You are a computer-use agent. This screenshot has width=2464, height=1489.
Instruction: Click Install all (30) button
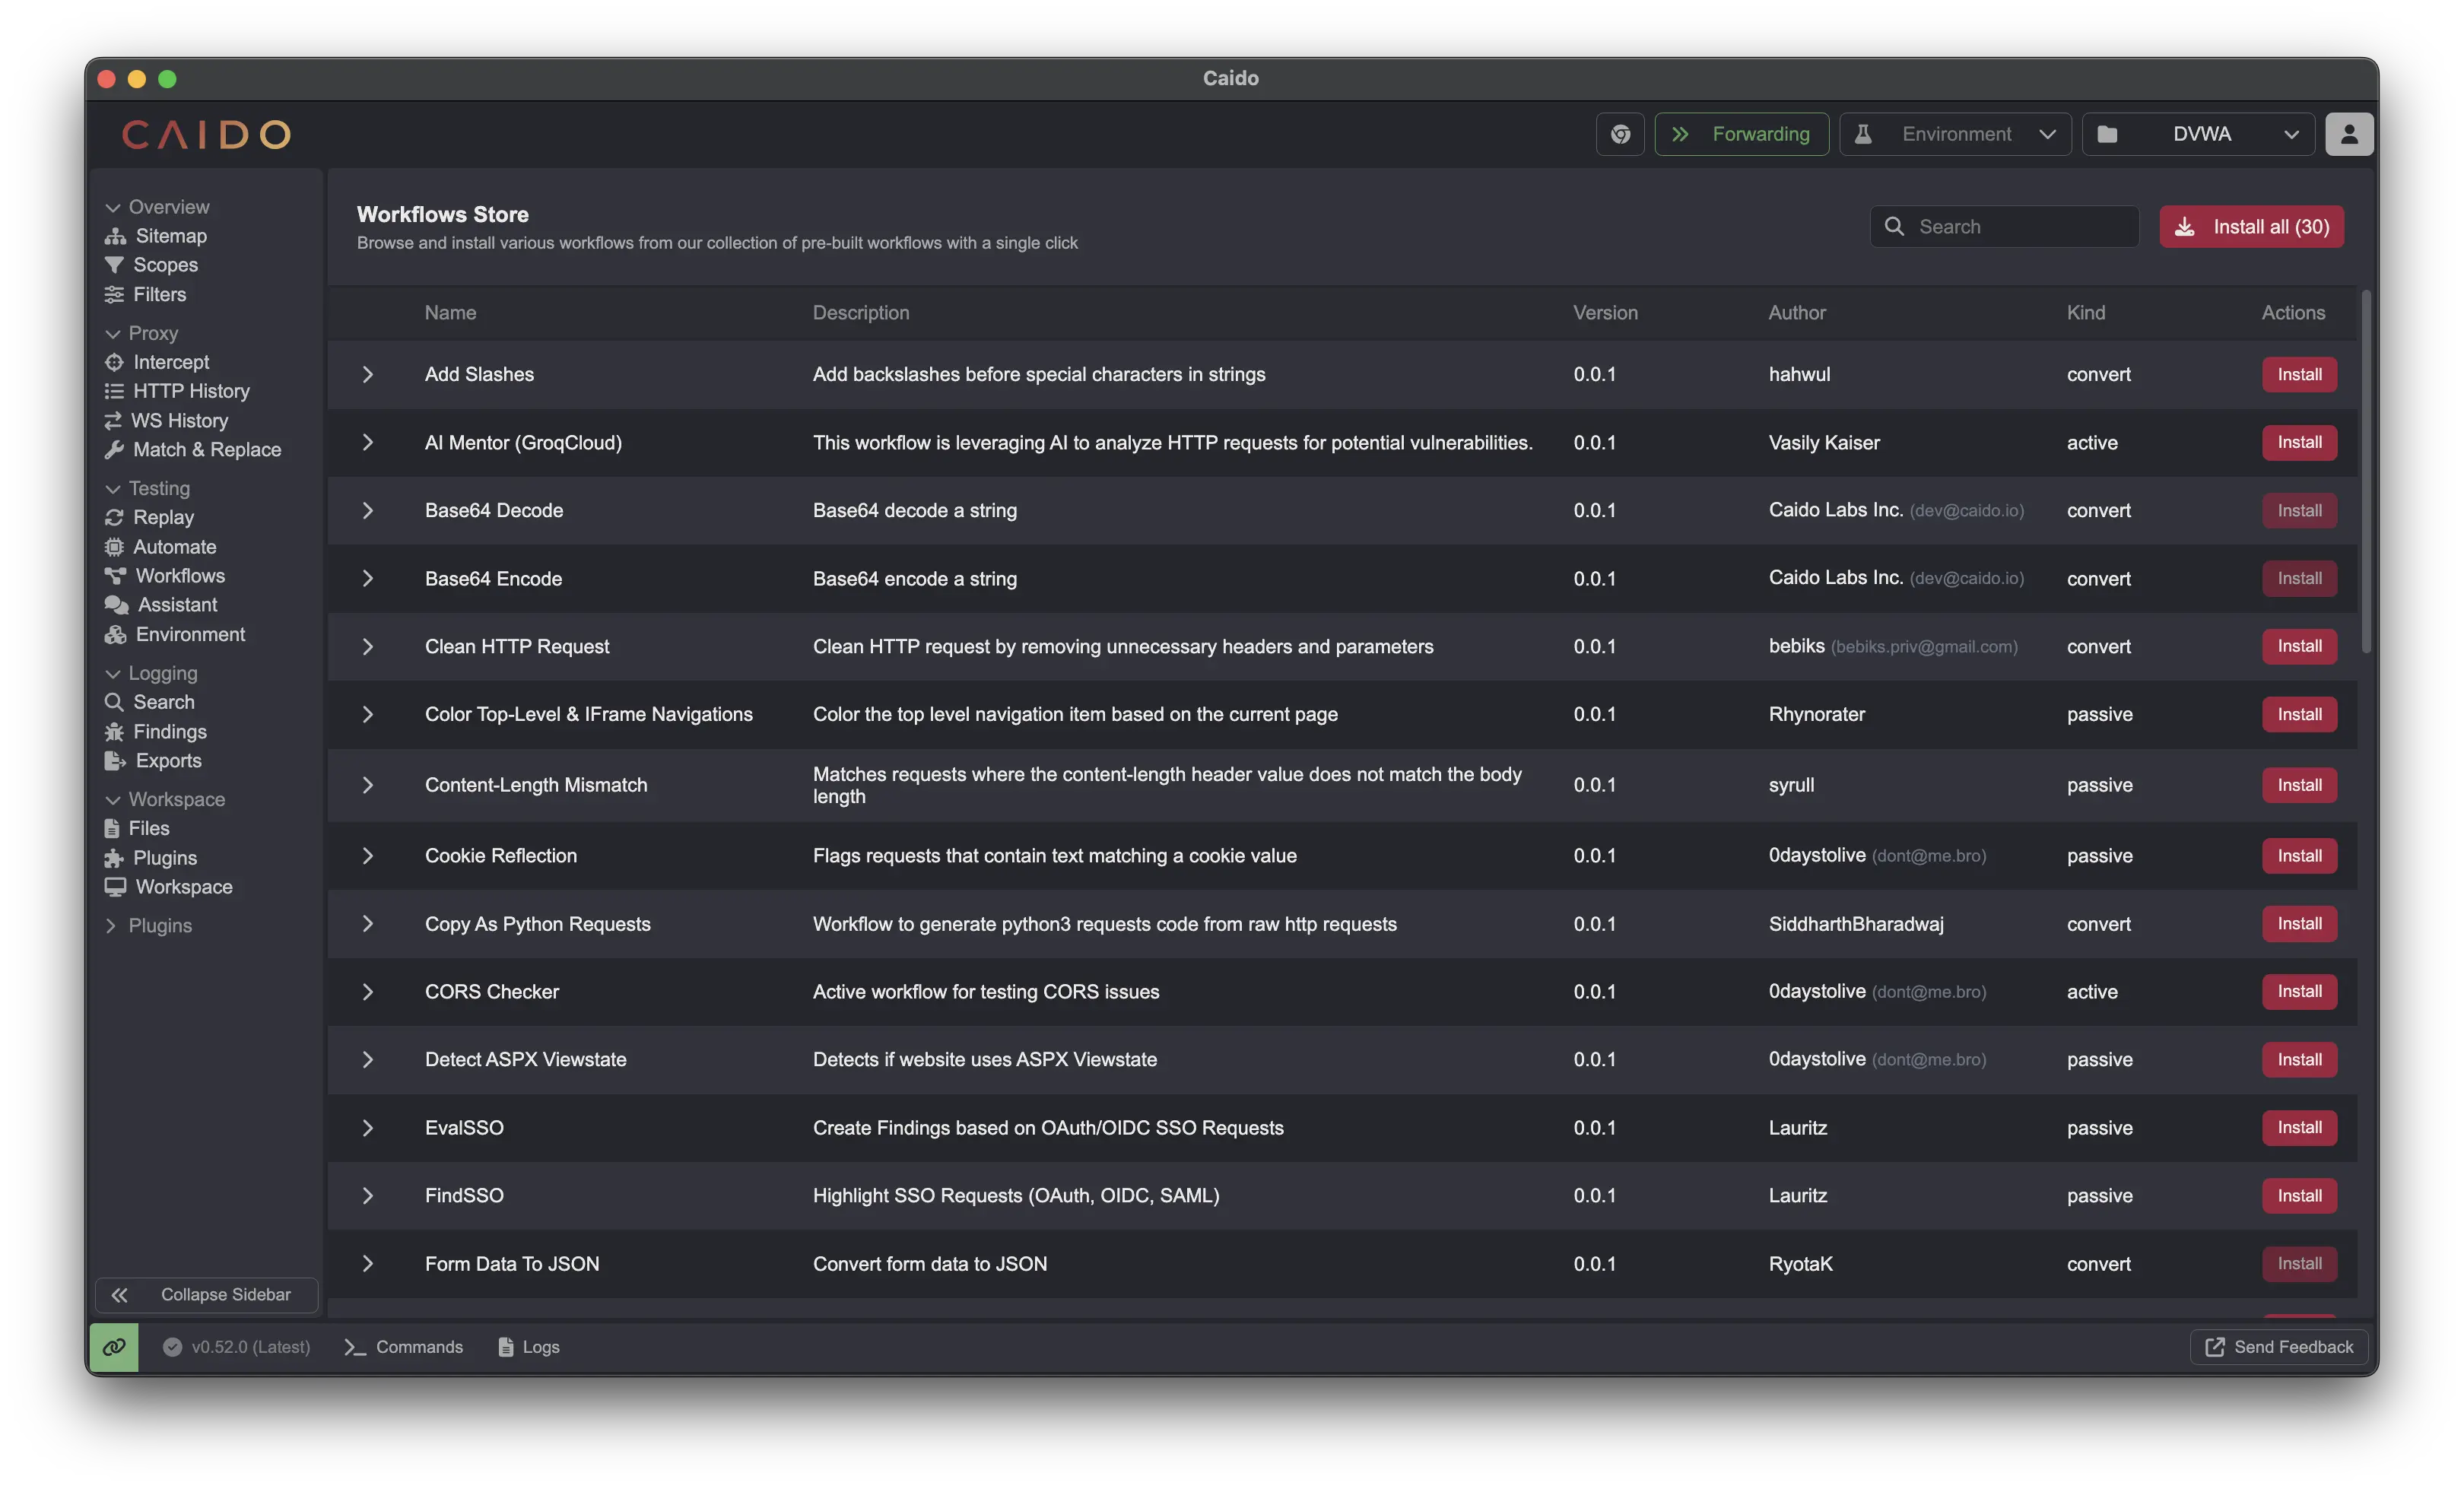(2250, 227)
